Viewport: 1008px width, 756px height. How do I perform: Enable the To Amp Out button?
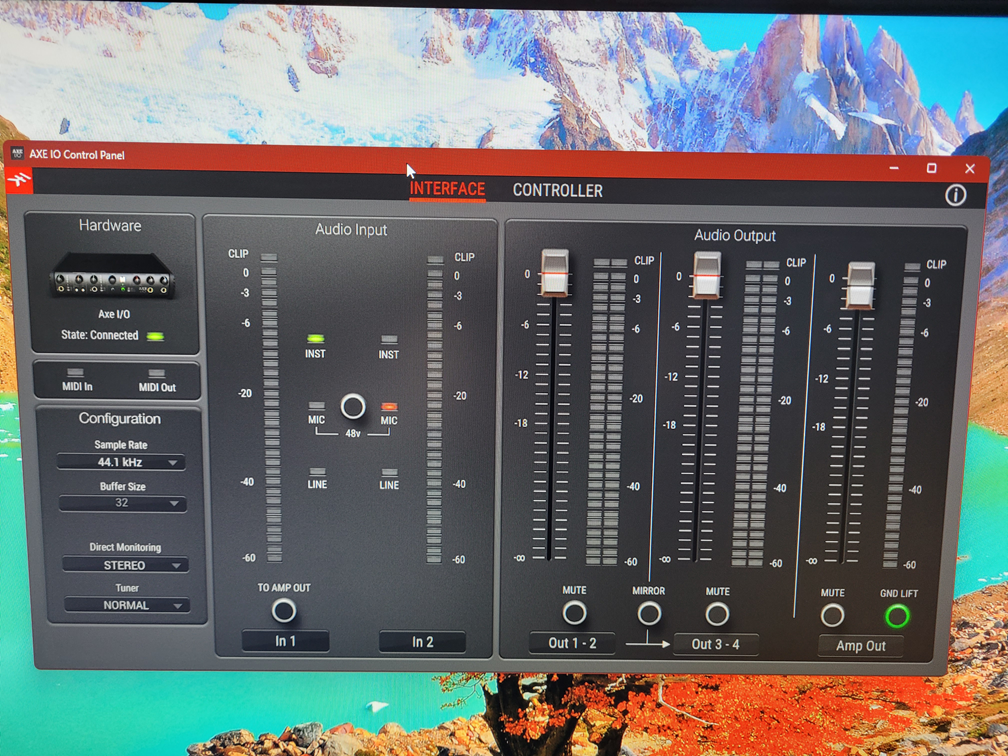284,610
